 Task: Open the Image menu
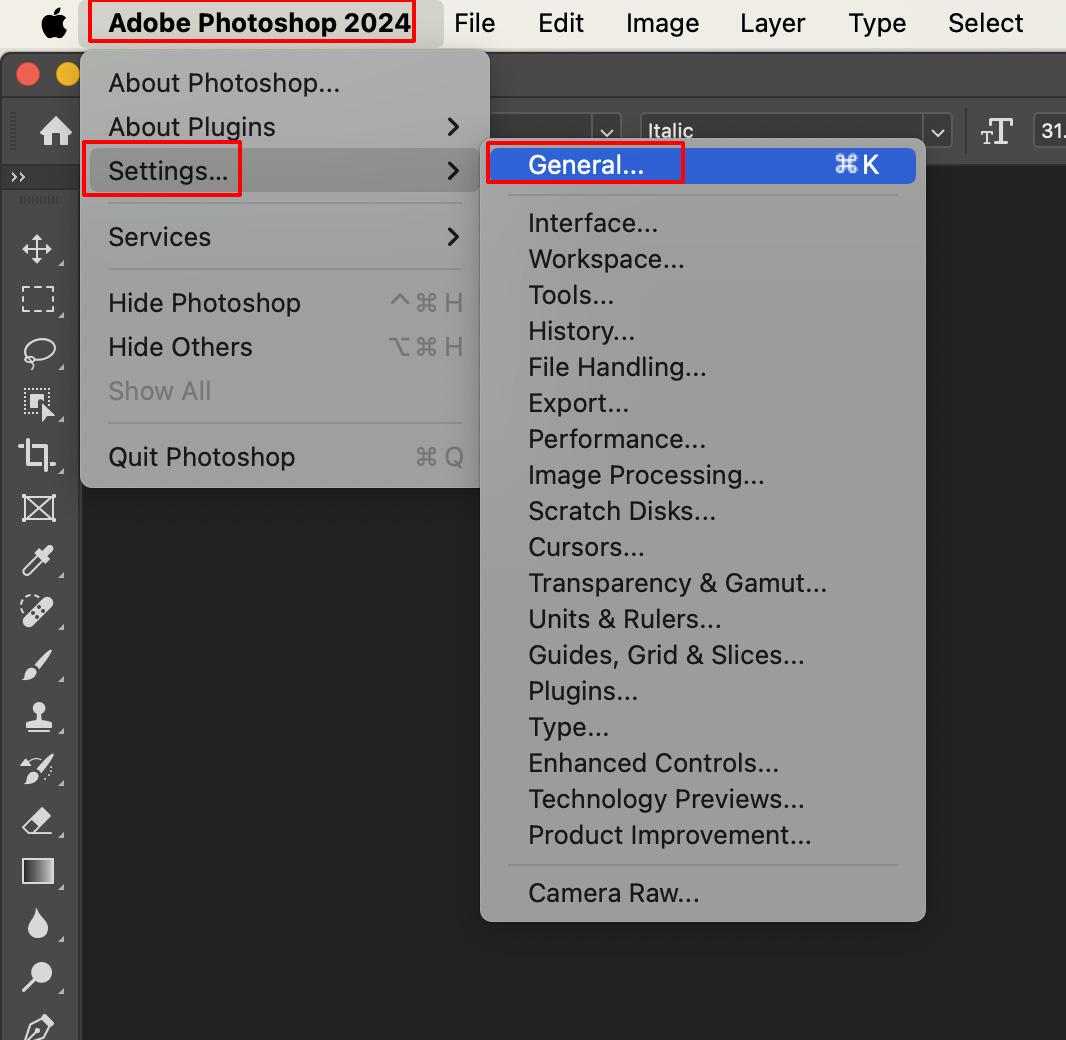click(x=662, y=23)
